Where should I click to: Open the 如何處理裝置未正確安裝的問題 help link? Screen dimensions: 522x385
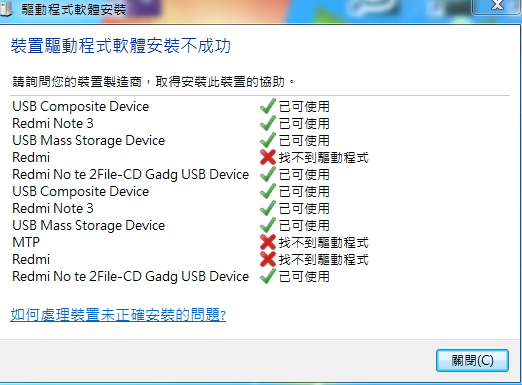click(x=118, y=315)
